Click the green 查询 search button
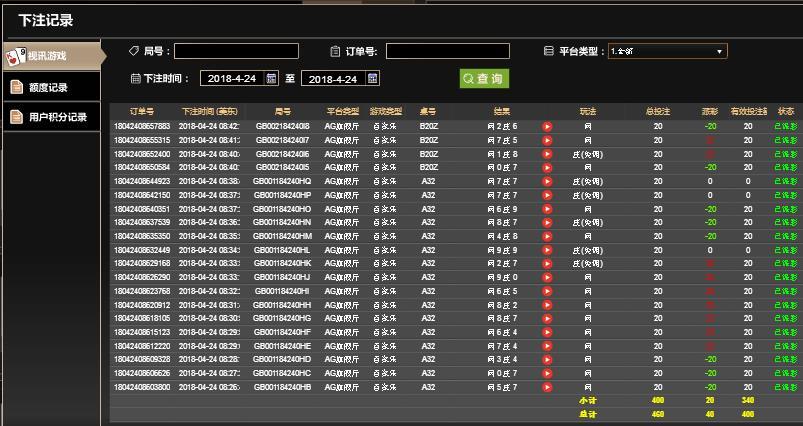 coord(484,78)
